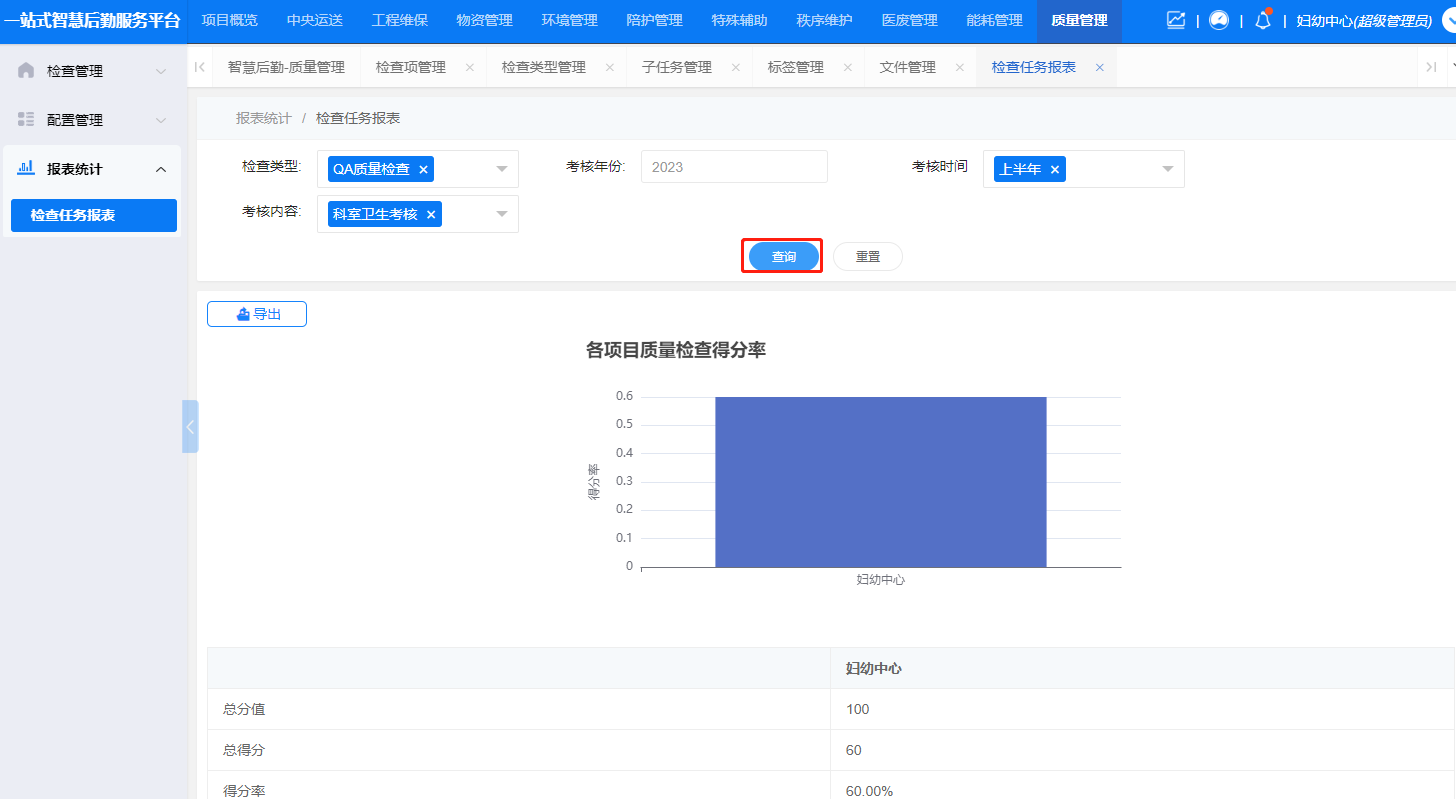This screenshot has width=1456, height=799.
Task: Jump to last tab using right arrow
Action: click(x=1431, y=67)
